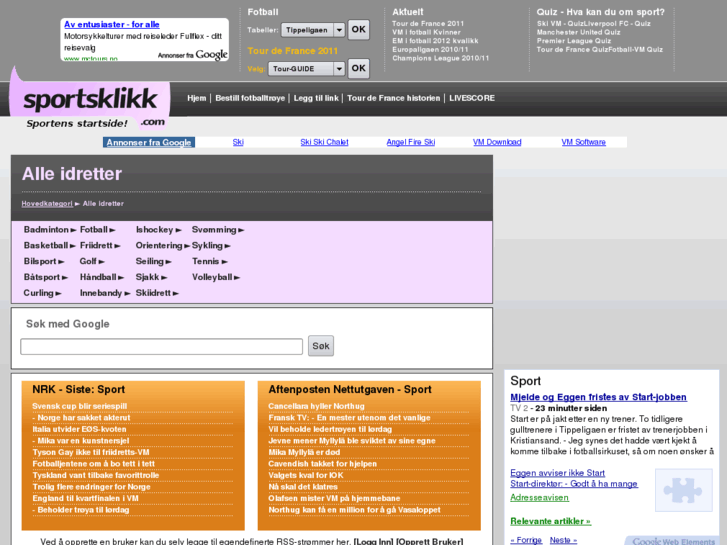The image size is (727, 545).
Task: Open the Adresseavisen source link
Action: coord(539,498)
